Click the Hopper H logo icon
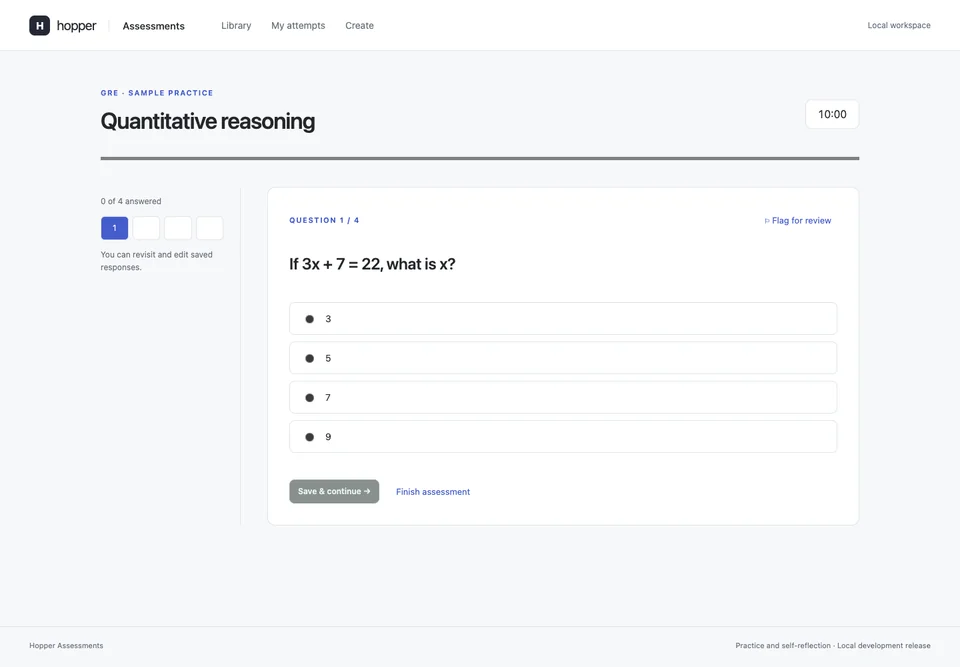960x667 pixels. (x=40, y=25)
